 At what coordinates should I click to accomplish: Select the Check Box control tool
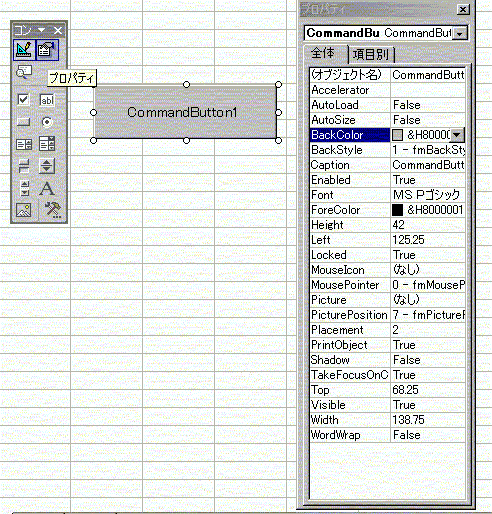coord(23,100)
